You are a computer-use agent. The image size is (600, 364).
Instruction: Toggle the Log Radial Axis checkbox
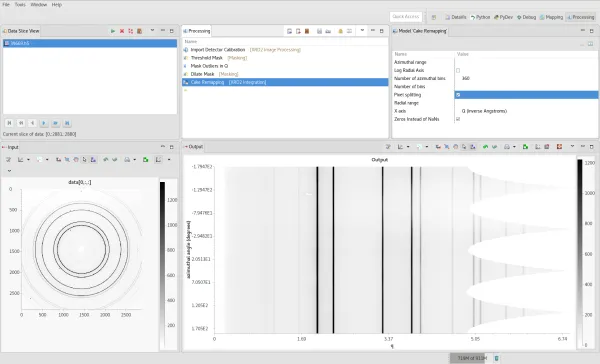(x=458, y=70)
